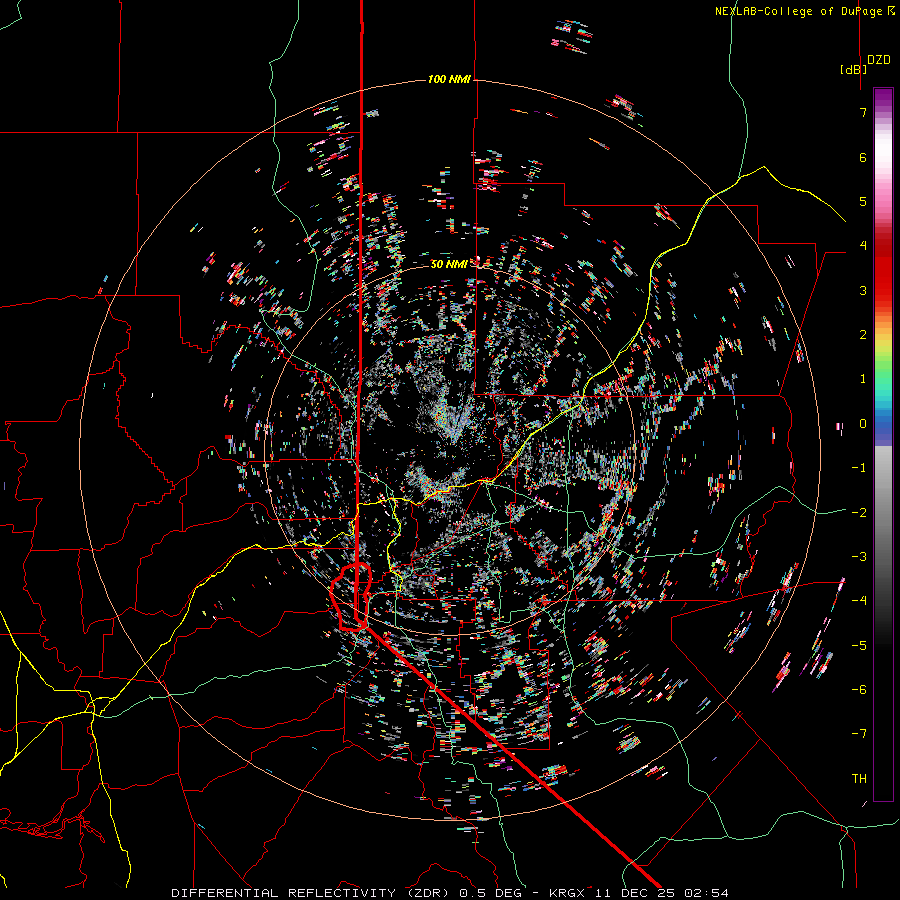
Task: Click the 1 value on the color scale
Action: [x=863, y=379]
